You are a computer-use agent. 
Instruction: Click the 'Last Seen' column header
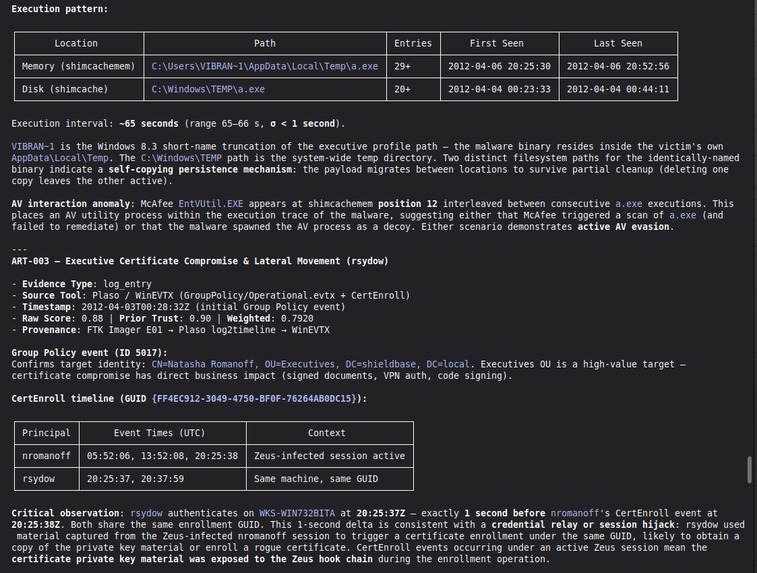(618, 43)
